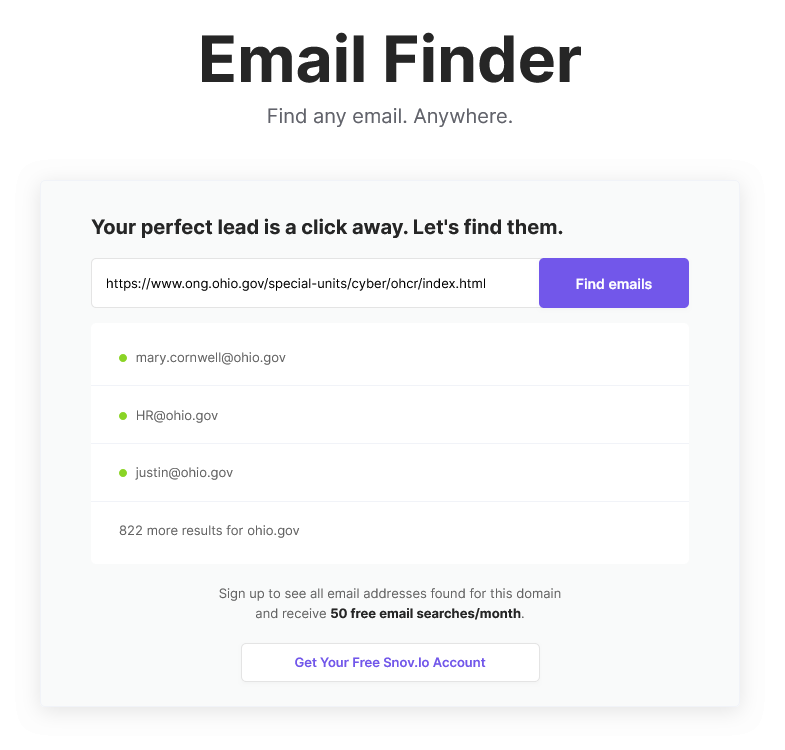The width and height of the screenshot is (785, 750).
Task: Open the Get Your Free Snov.io Account button
Action: point(390,662)
